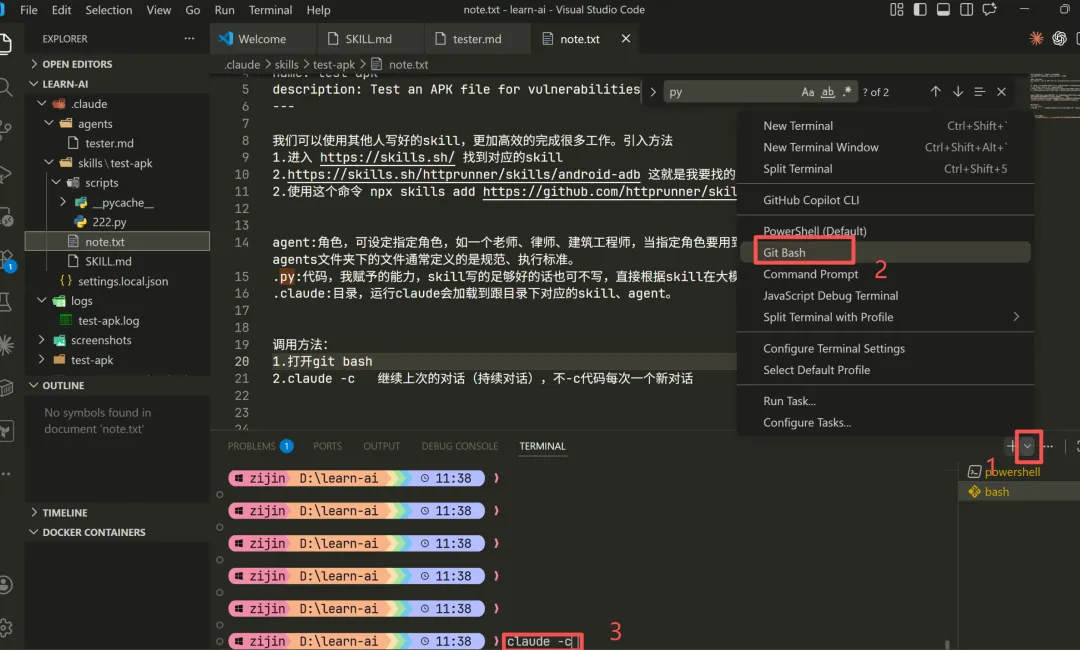Switch to the DEBUG CONSOLE panel tab
Screen dimensions: 1080x650
[459, 446]
